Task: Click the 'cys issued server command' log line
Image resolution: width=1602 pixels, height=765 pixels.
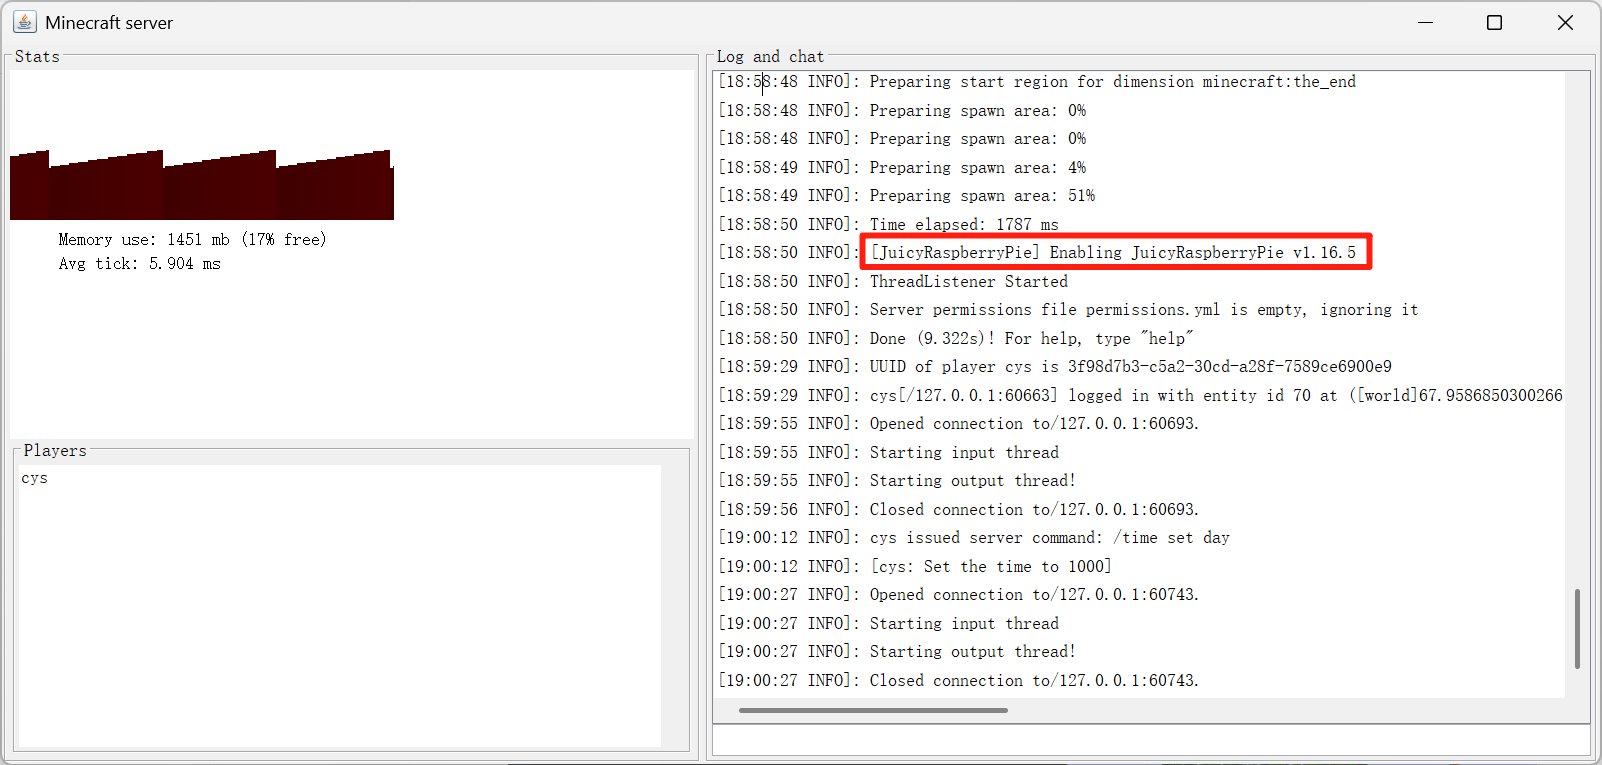Action: coord(974,538)
